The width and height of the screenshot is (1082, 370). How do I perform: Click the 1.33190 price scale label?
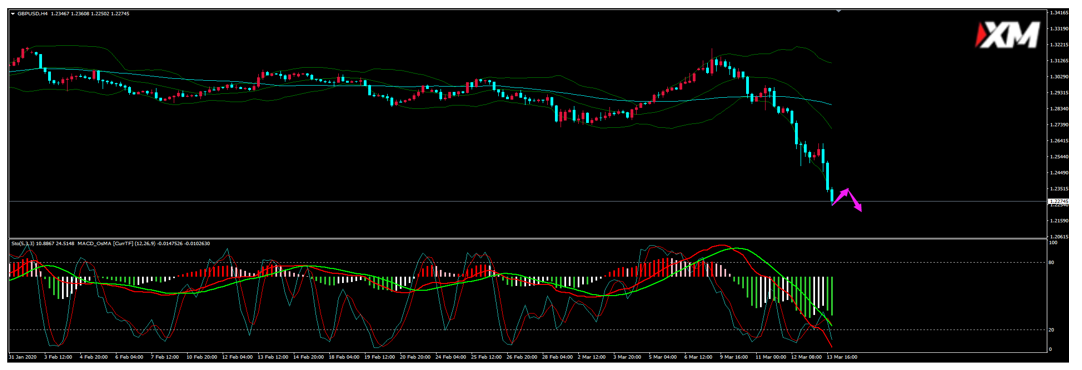point(1059,29)
